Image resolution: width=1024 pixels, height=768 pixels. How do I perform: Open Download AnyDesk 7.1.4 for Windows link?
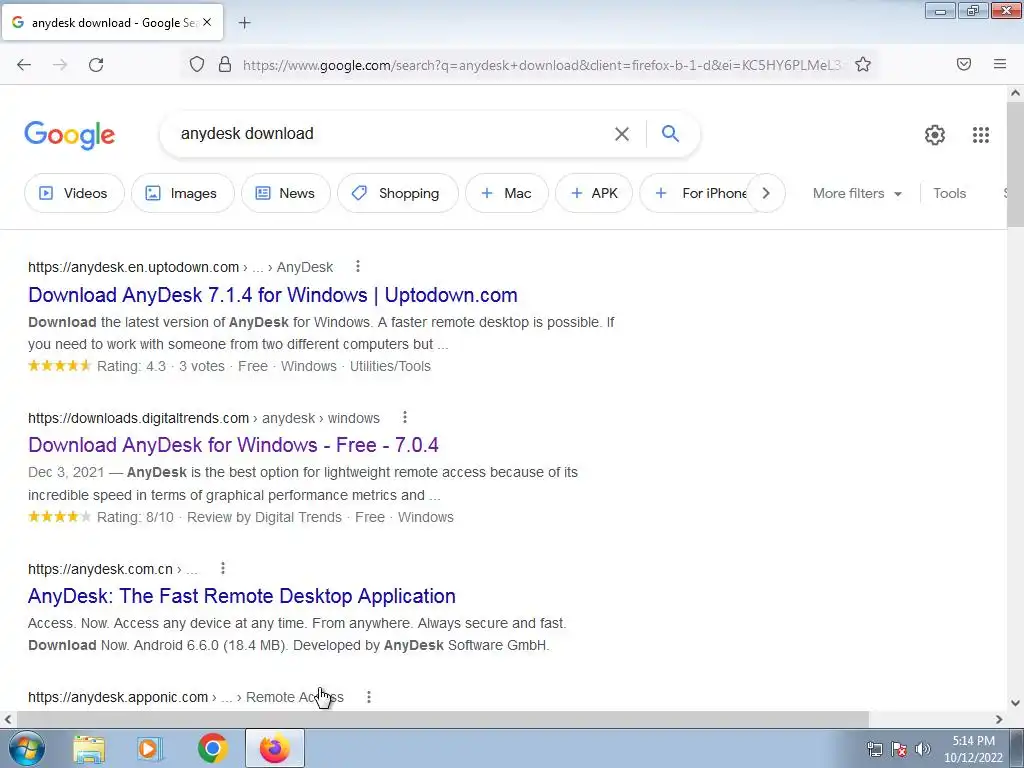point(272,295)
